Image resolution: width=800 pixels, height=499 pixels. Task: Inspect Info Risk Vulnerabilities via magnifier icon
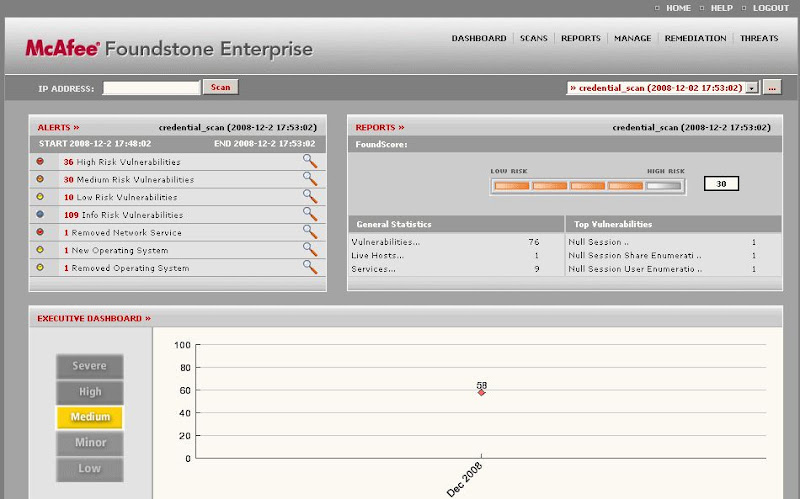coord(310,214)
